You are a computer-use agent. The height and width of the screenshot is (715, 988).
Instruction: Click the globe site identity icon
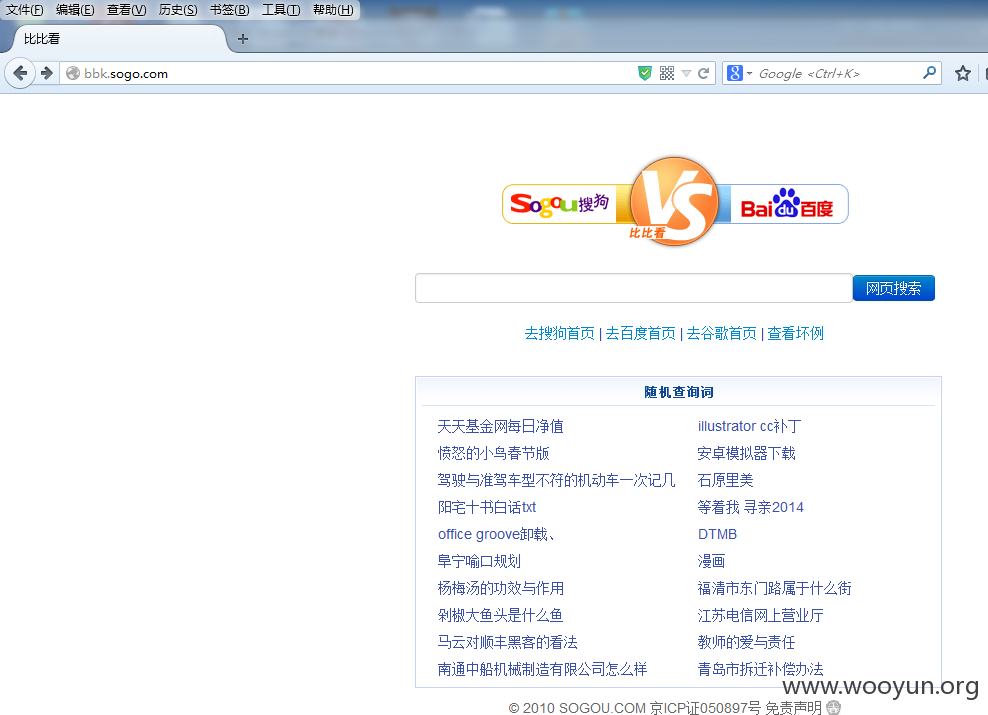[x=73, y=74]
